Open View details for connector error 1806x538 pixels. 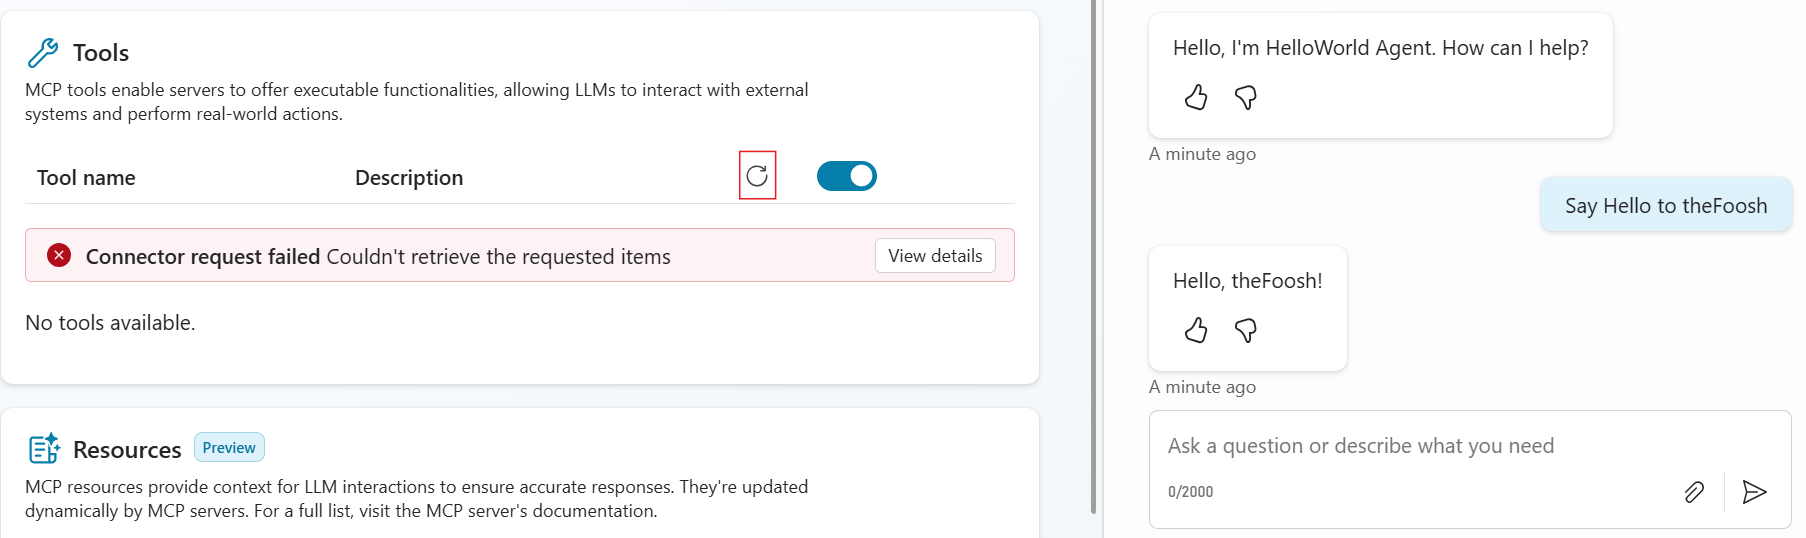[x=935, y=256]
